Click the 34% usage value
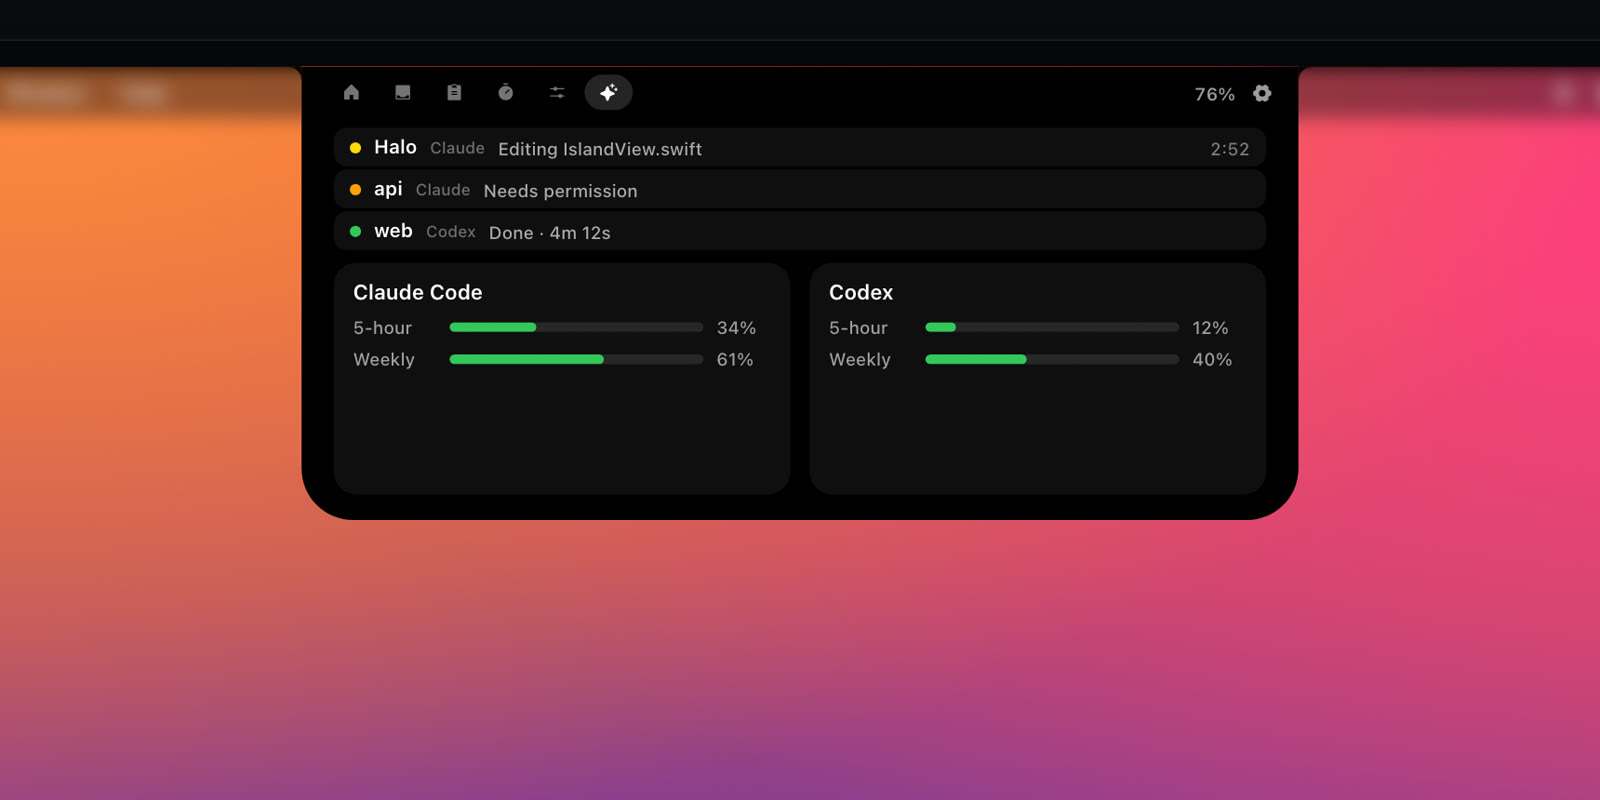The width and height of the screenshot is (1600, 800). pos(736,328)
